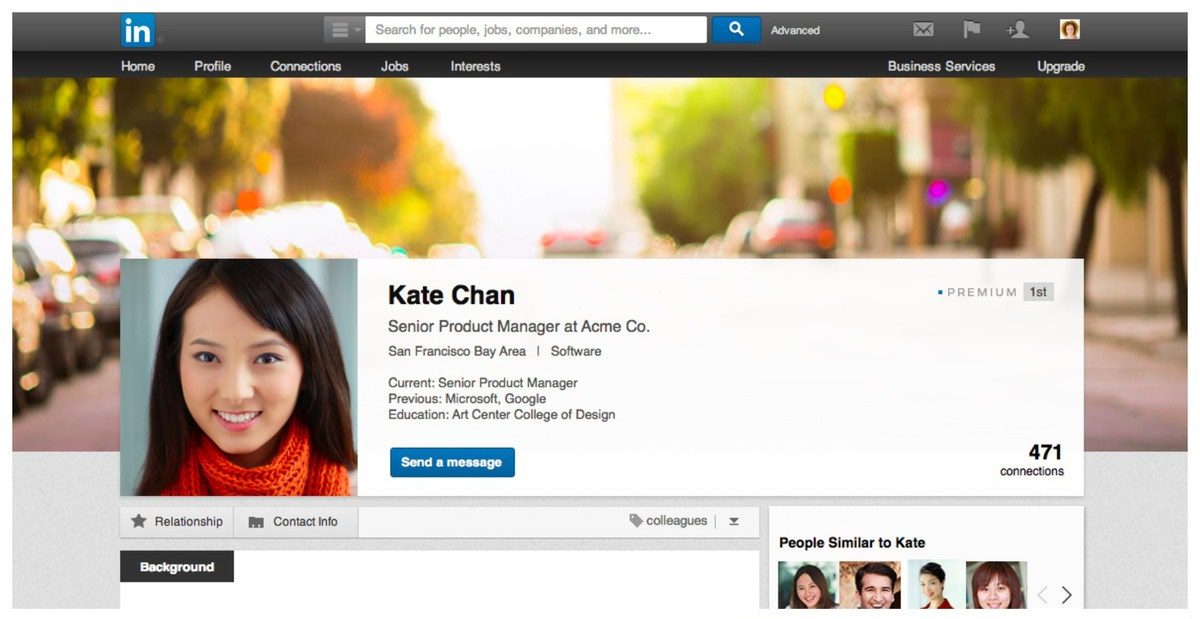Show next similar people with right arrow
This screenshot has height=619, width=1200.
pos(1066,595)
